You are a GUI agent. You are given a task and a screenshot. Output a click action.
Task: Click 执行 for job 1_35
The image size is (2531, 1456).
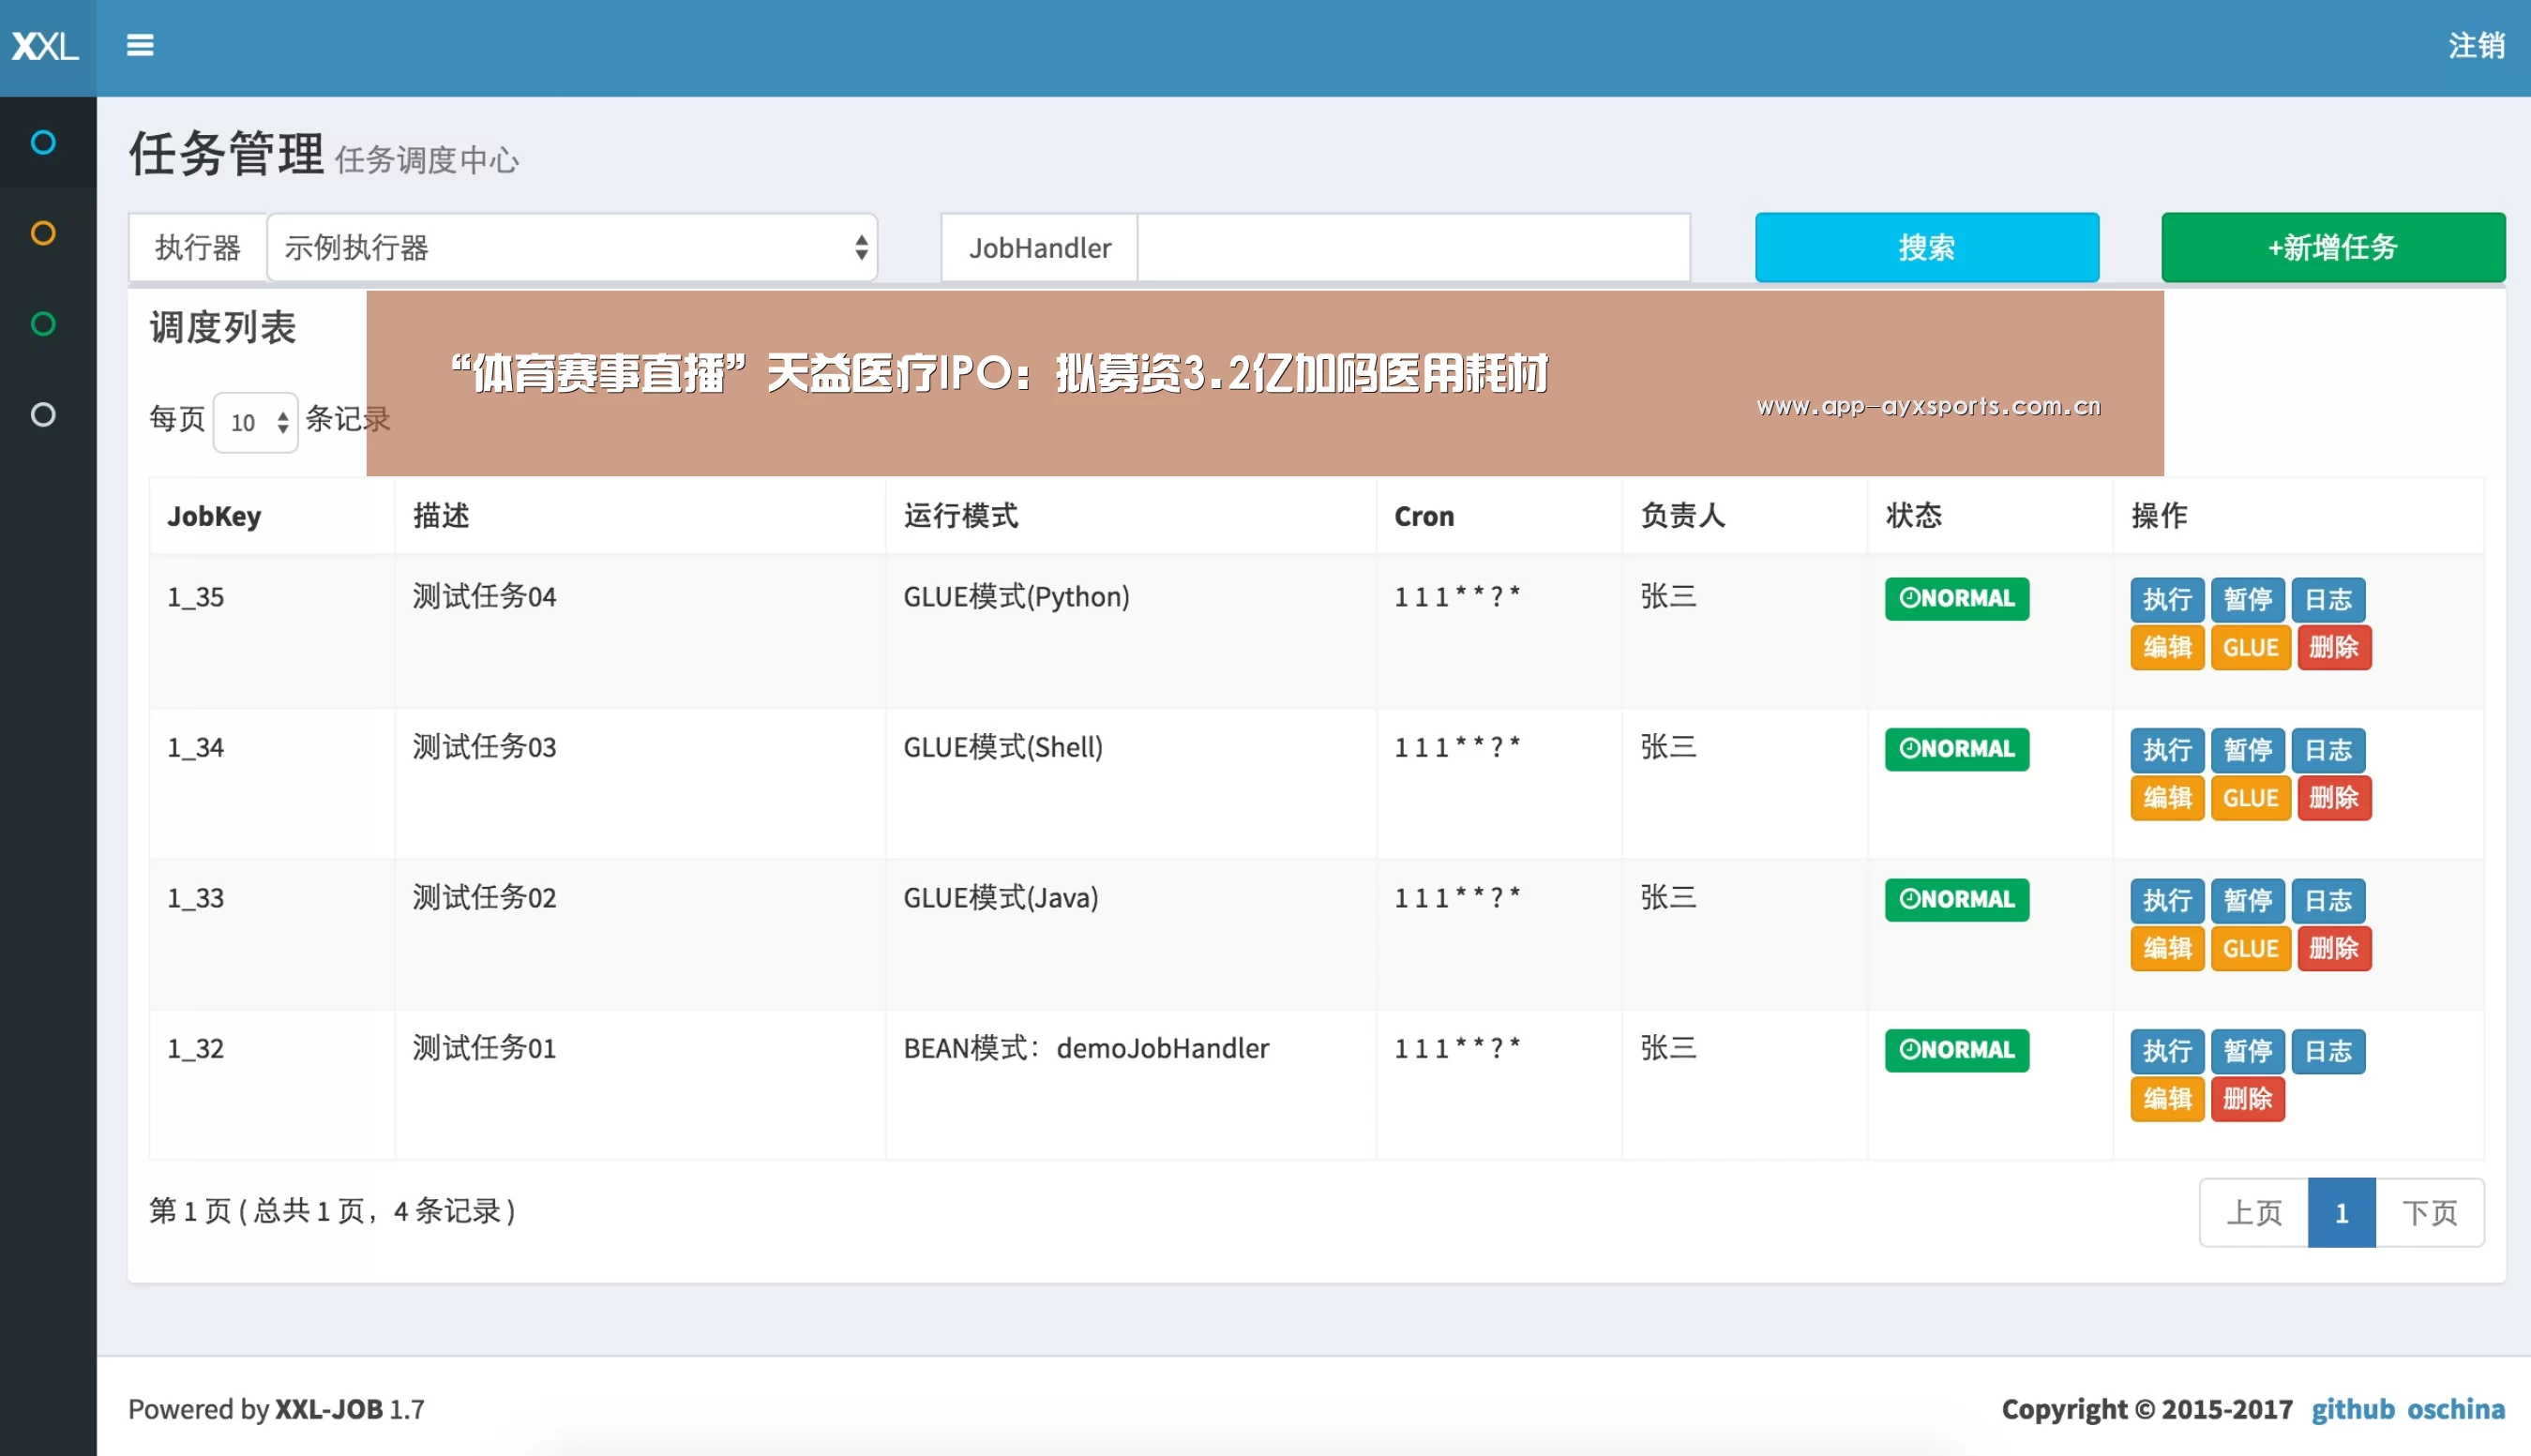2167,599
